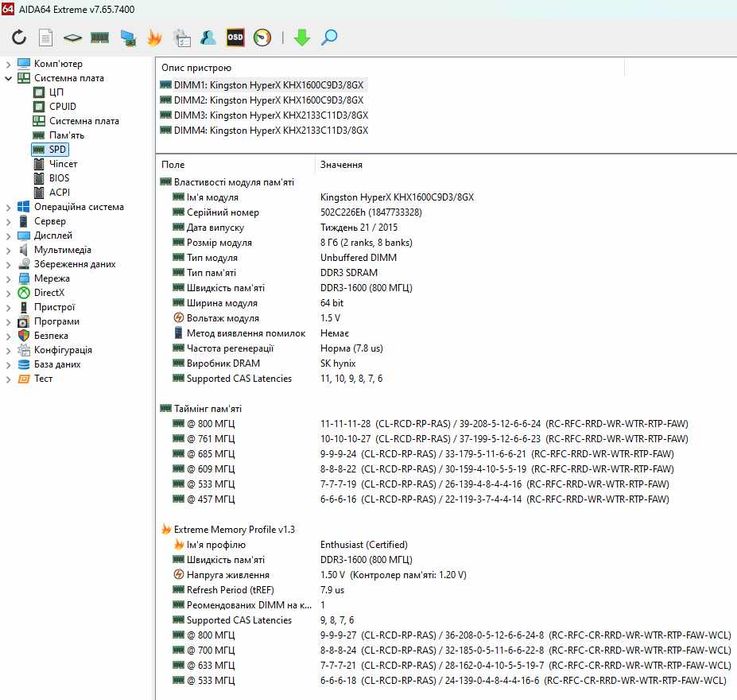Click the motherboard chip toolbar icon
The height and width of the screenshot is (700, 737).
tap(72, 38)
